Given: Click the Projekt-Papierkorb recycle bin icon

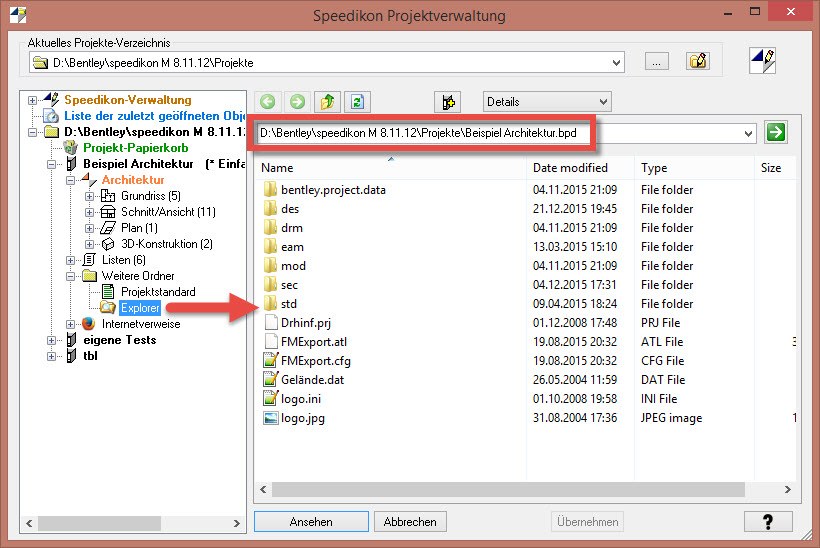Looking at the screenshot, I should (71, 148).
